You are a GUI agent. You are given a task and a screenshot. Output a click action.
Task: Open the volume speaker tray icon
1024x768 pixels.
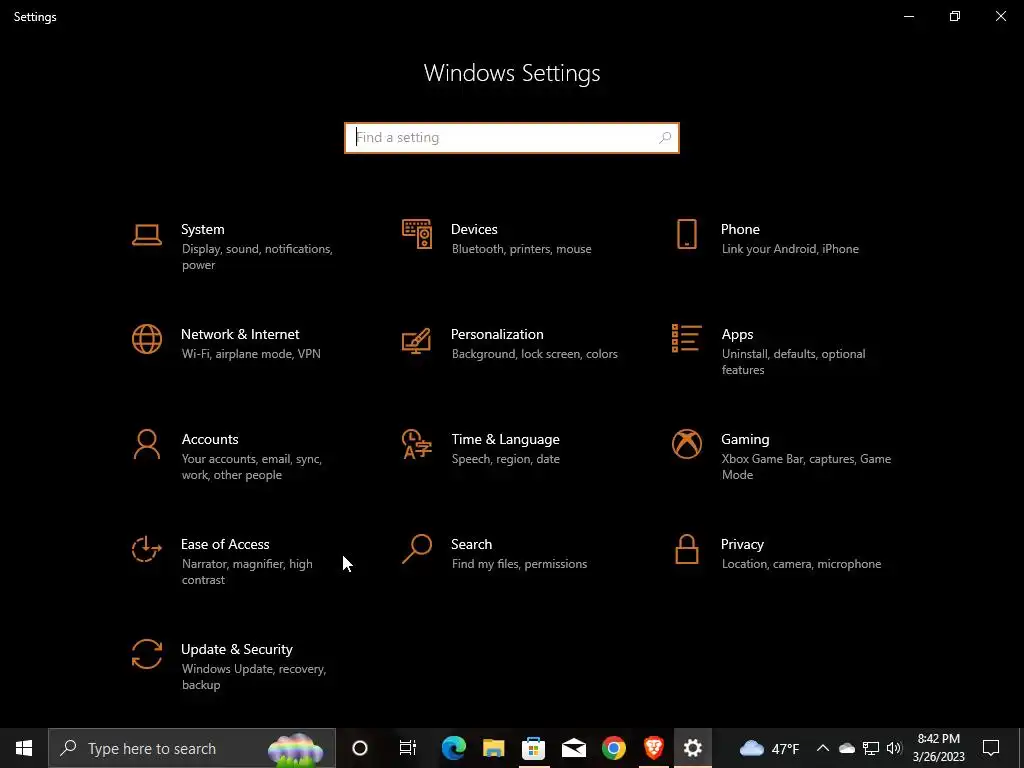pos(894,748)
